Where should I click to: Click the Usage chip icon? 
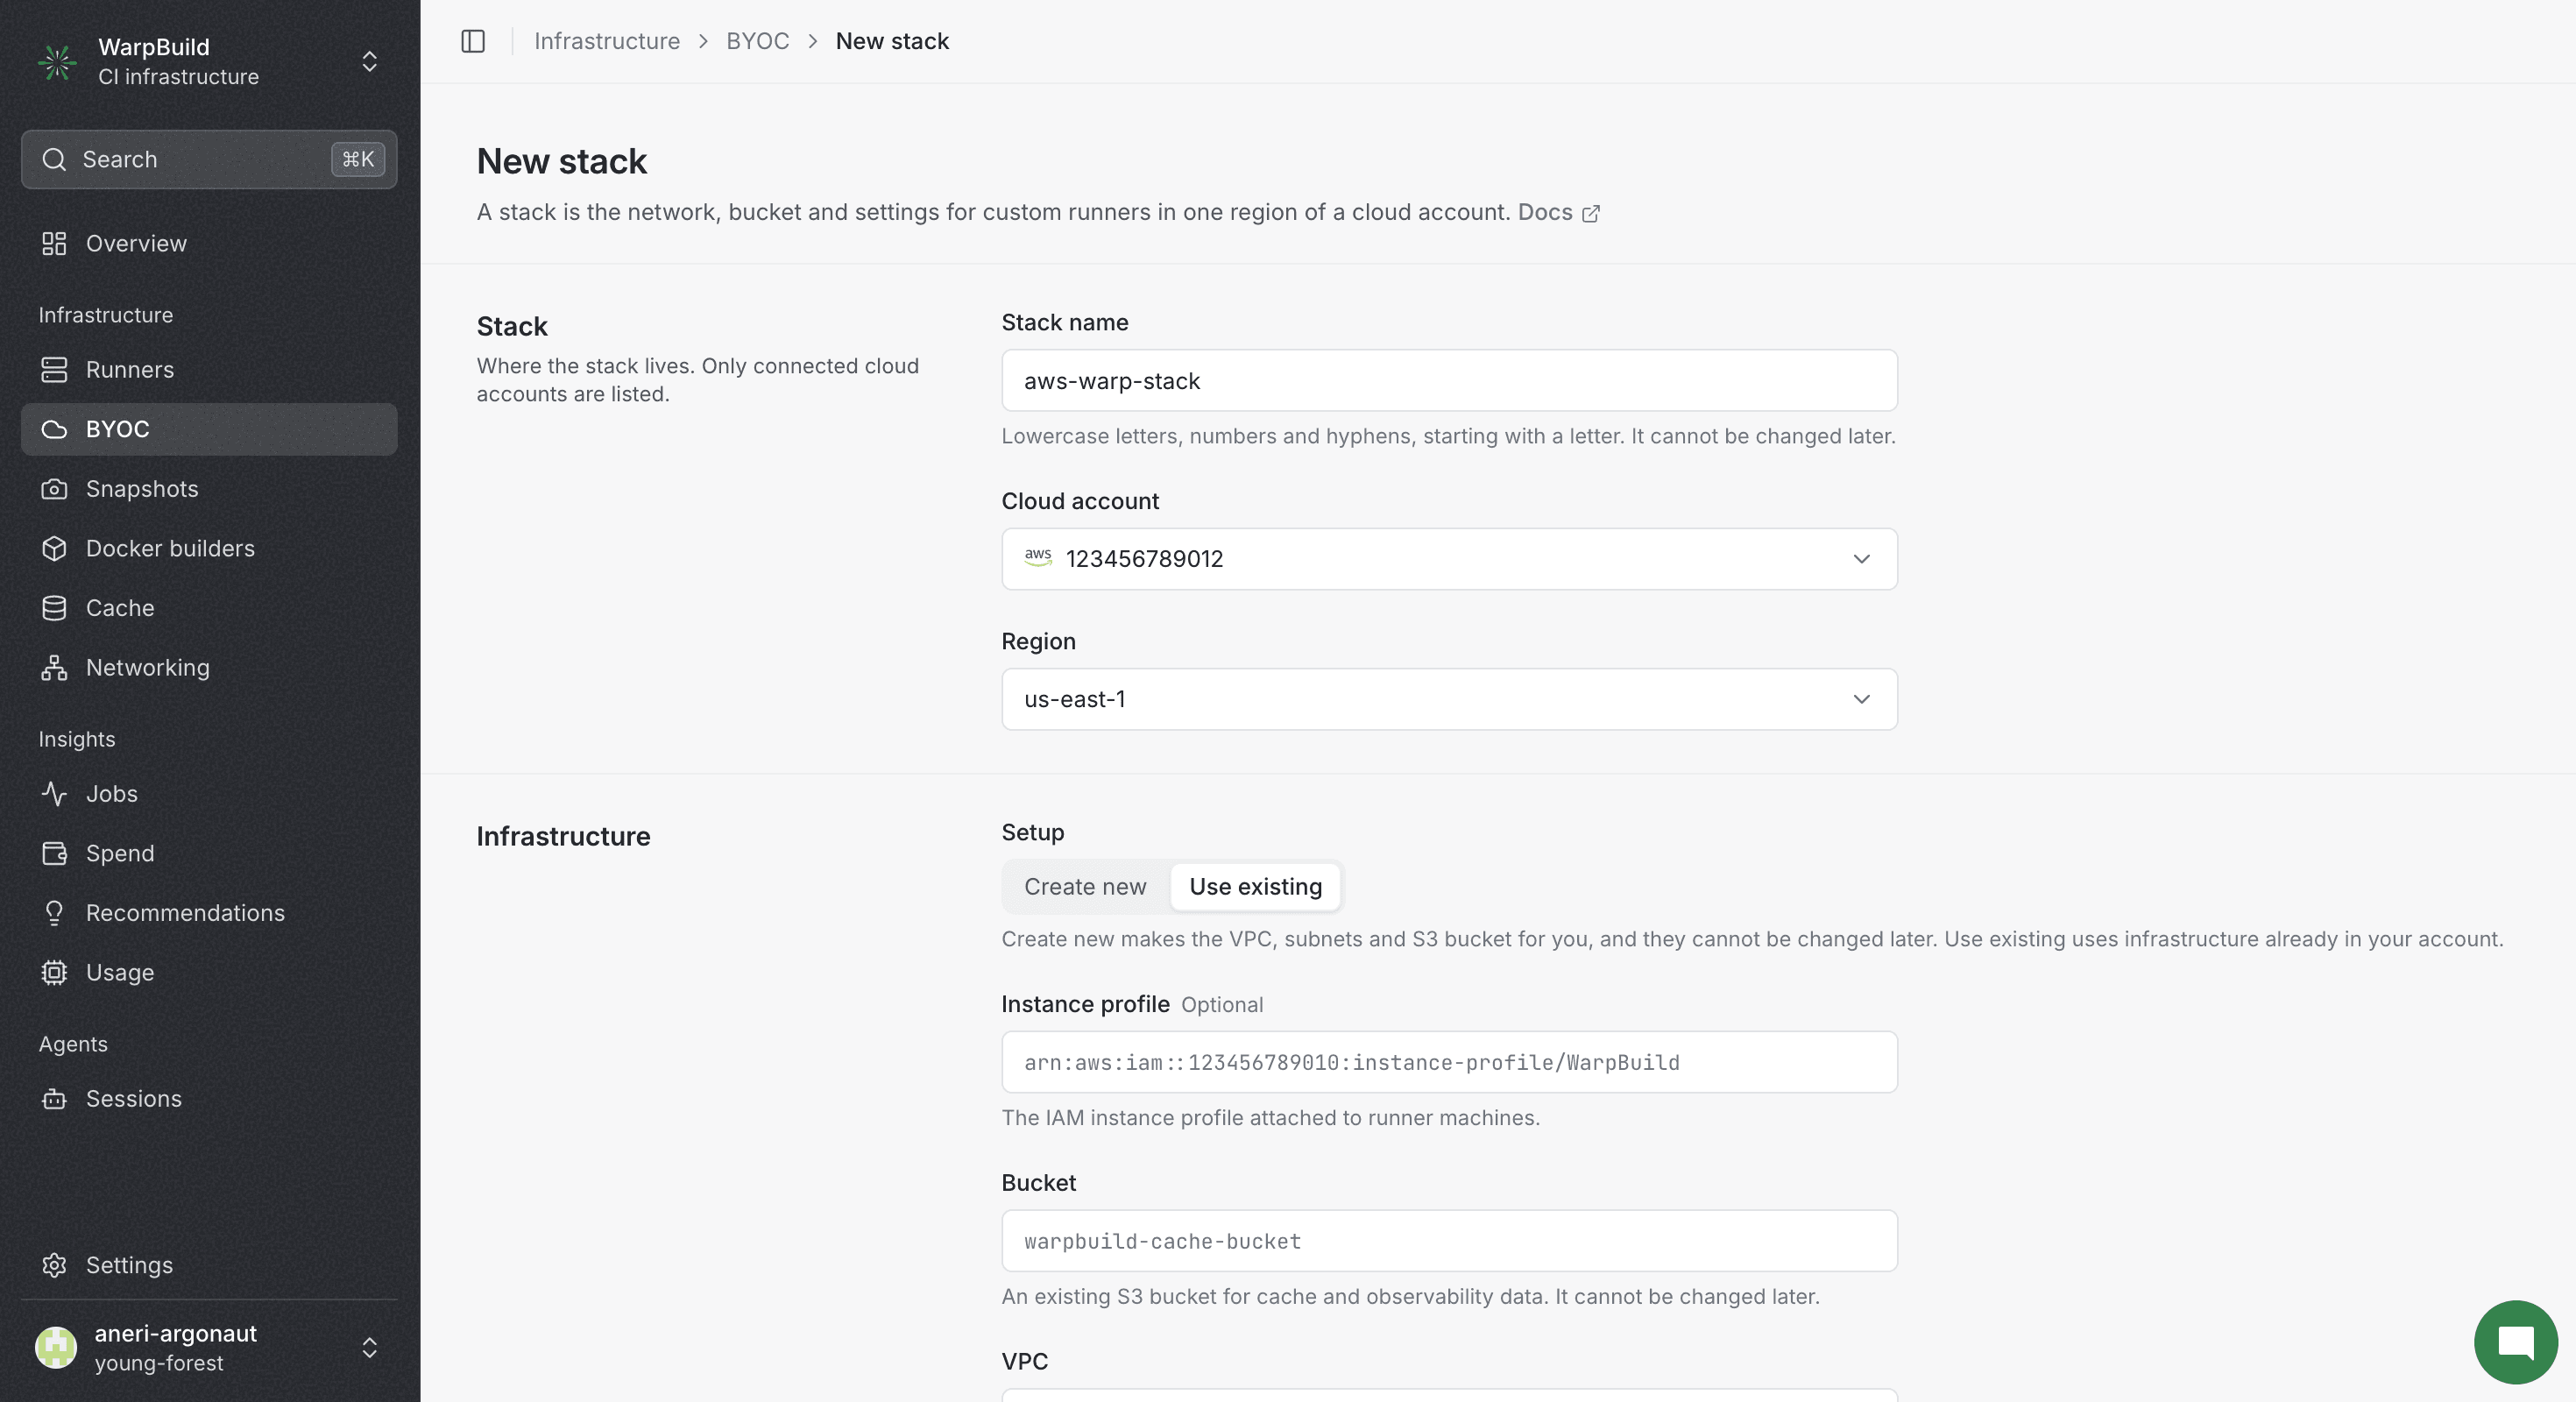54,972
